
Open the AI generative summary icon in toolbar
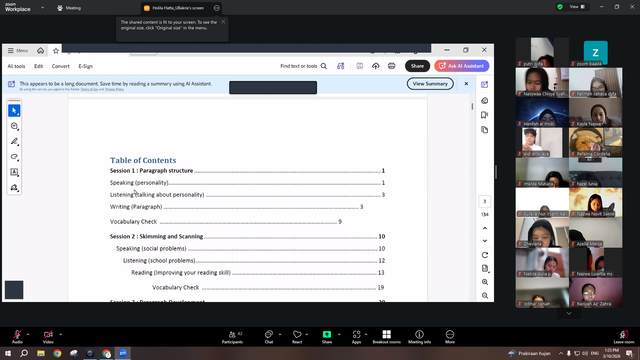click(340, 66)
